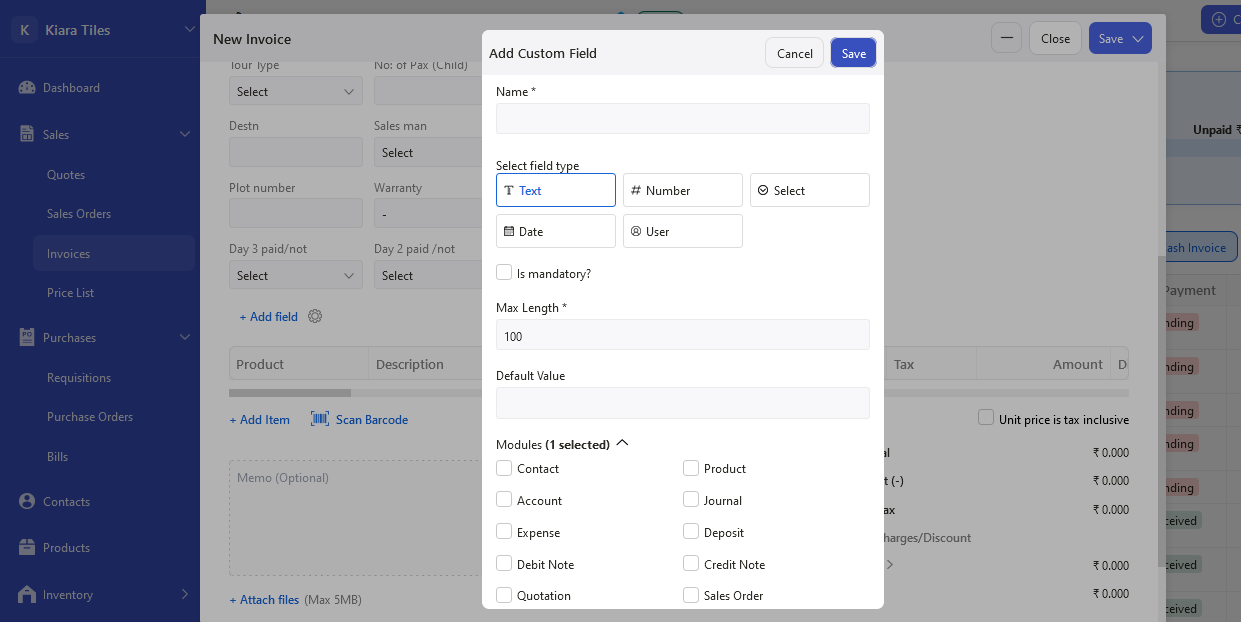Click the Scan Barcode link text
The image size is (1241, 622).
[372, 420]
